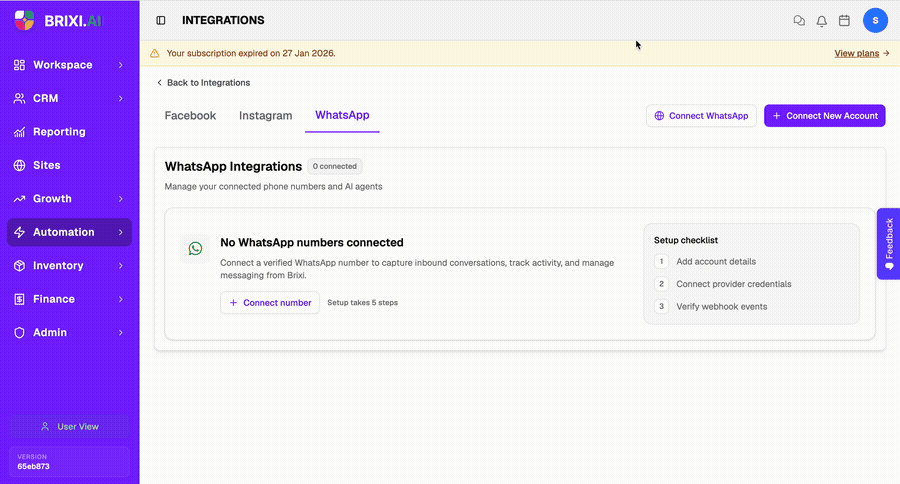Click the Connect number button
The height and width of the screenshot is (484, 900).
point(270,303)
